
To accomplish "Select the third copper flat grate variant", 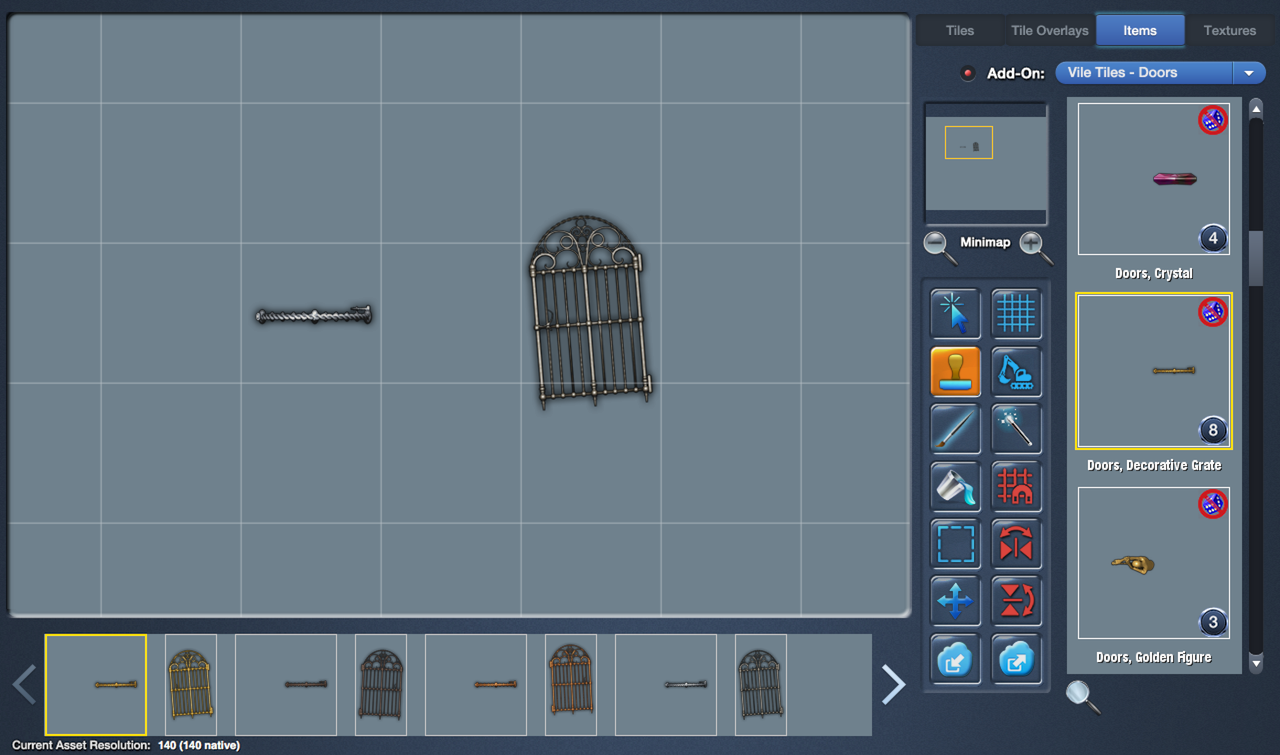I will (476, 685).
